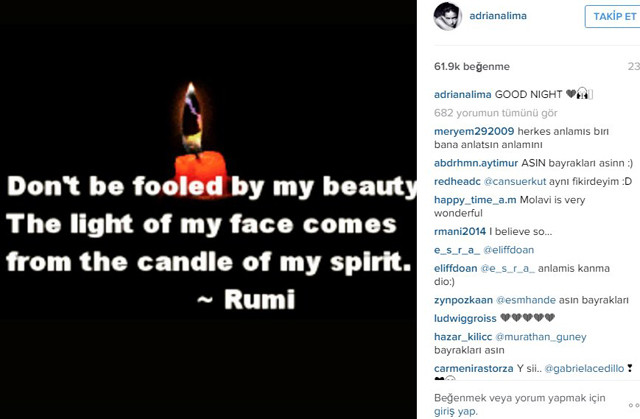Open ludwiggroiss's profile
Image resolution: width=640 pixels, height=419 pixels.
(x=465, y=318)
